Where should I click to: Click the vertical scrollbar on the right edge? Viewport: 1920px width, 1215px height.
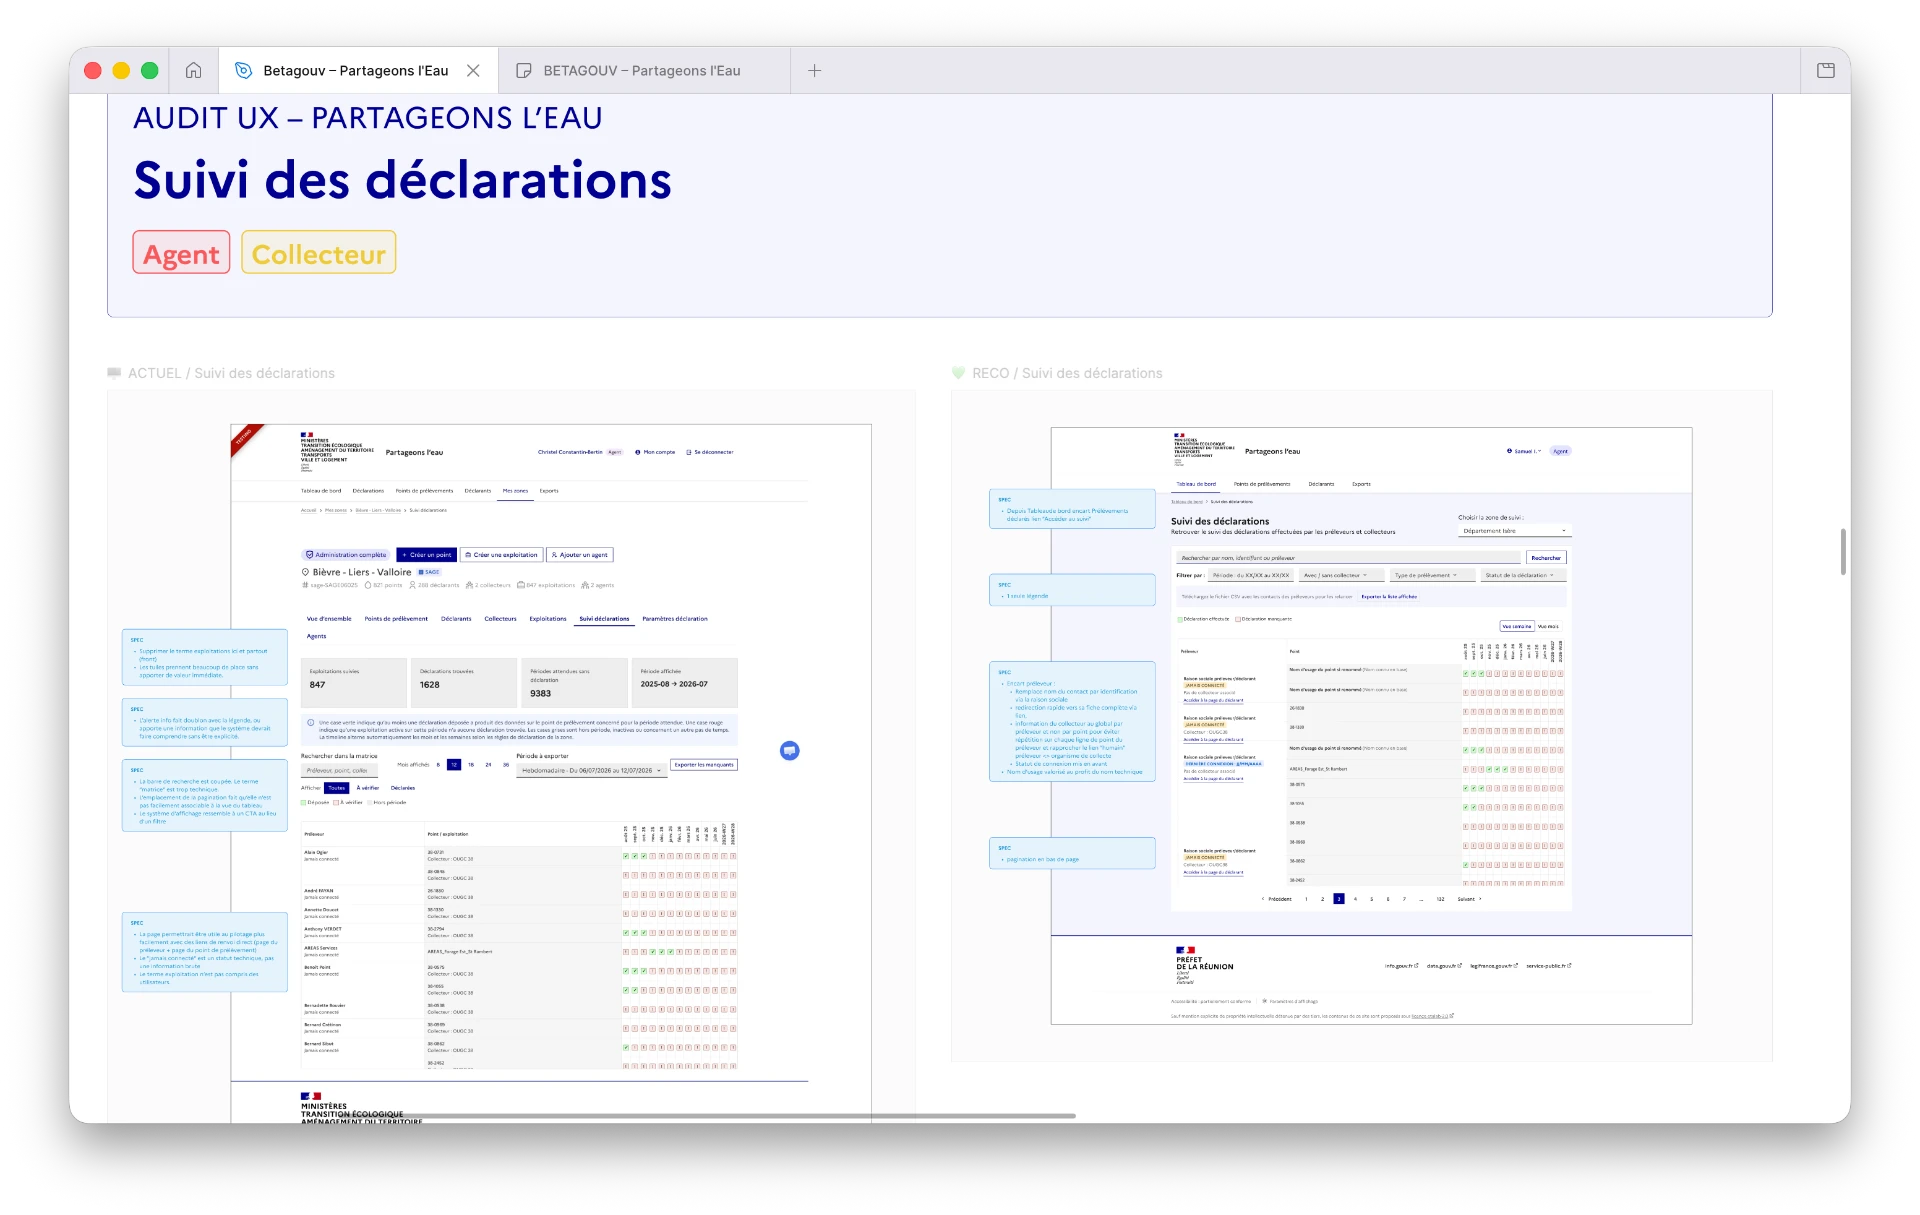point(1843,551)
